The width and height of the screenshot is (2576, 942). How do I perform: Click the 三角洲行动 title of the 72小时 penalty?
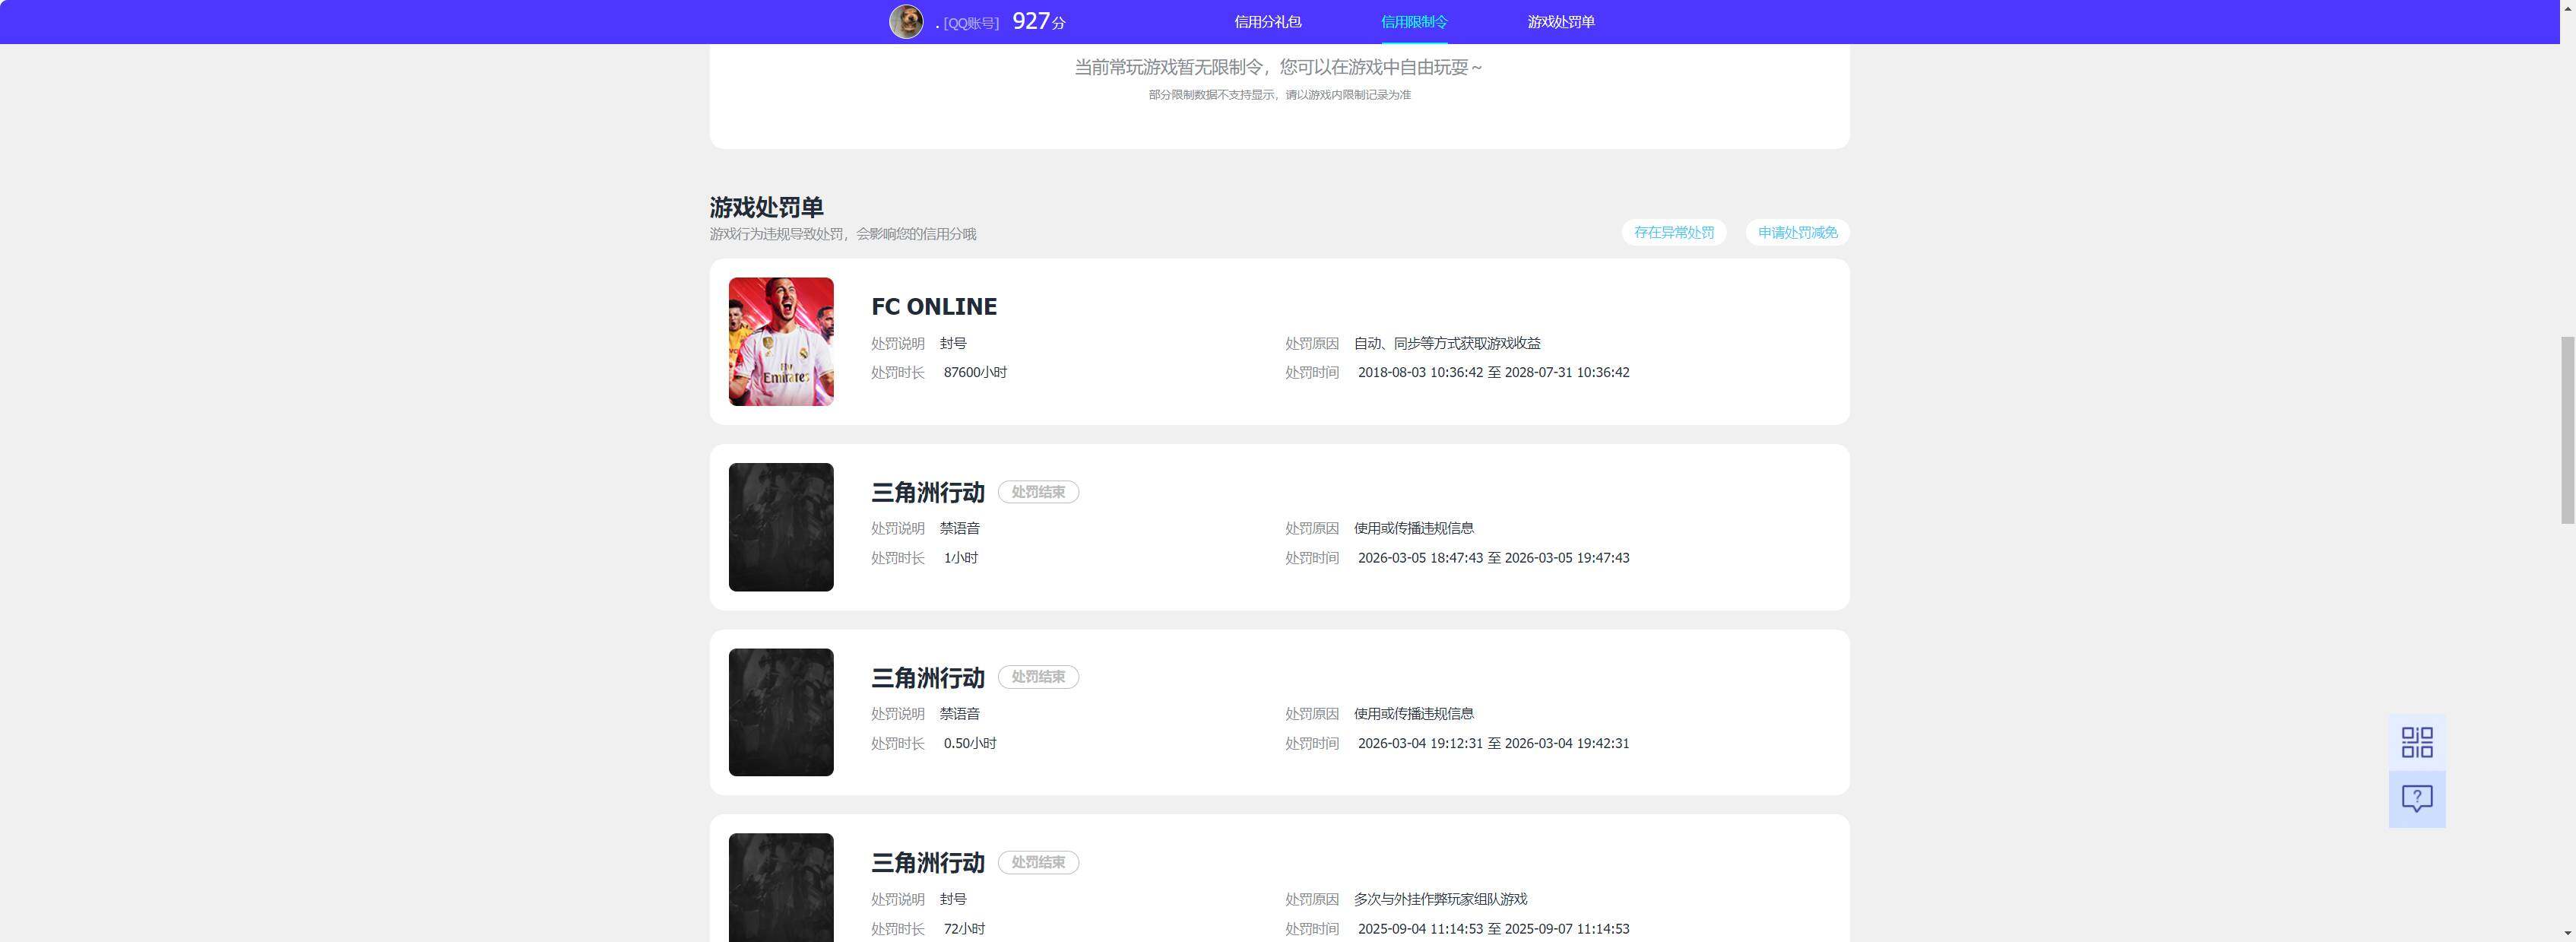tap(928, 863)
